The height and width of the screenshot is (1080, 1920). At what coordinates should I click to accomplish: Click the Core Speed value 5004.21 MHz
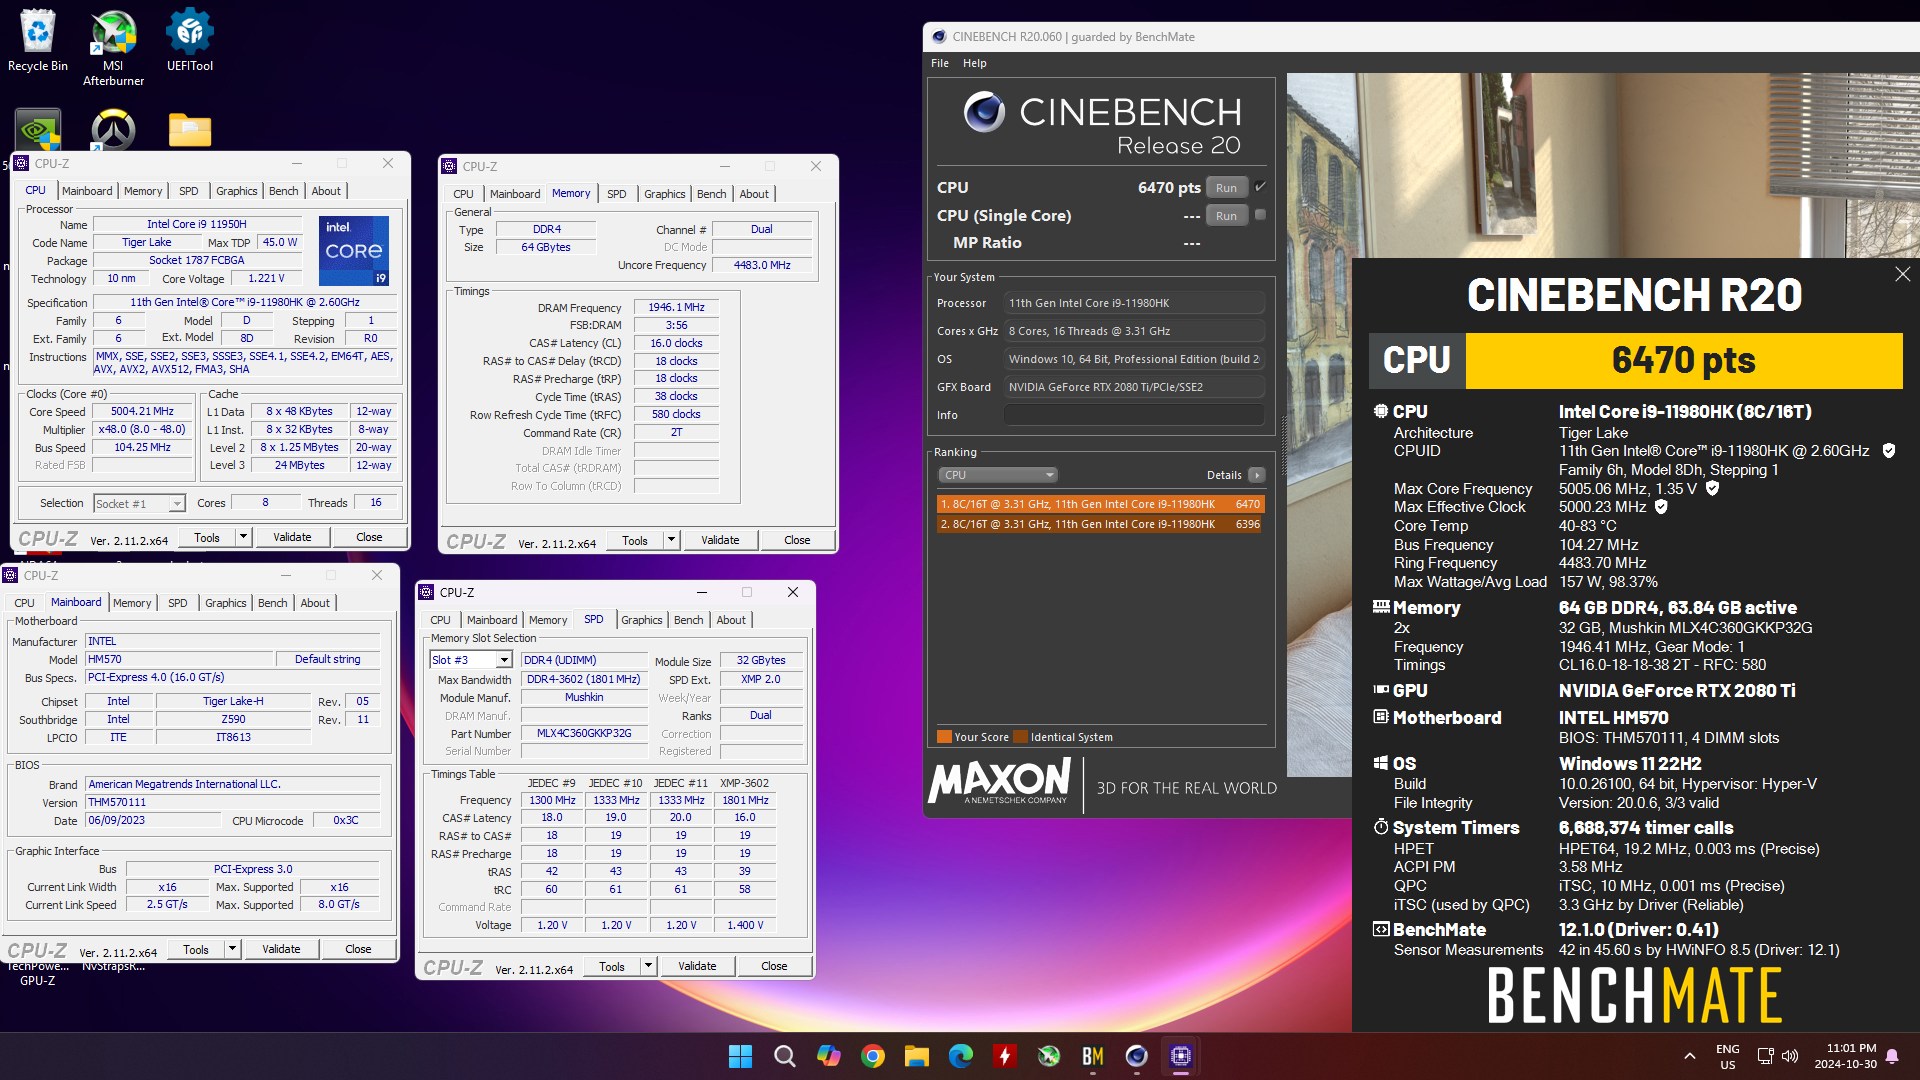tap(142, 411)
